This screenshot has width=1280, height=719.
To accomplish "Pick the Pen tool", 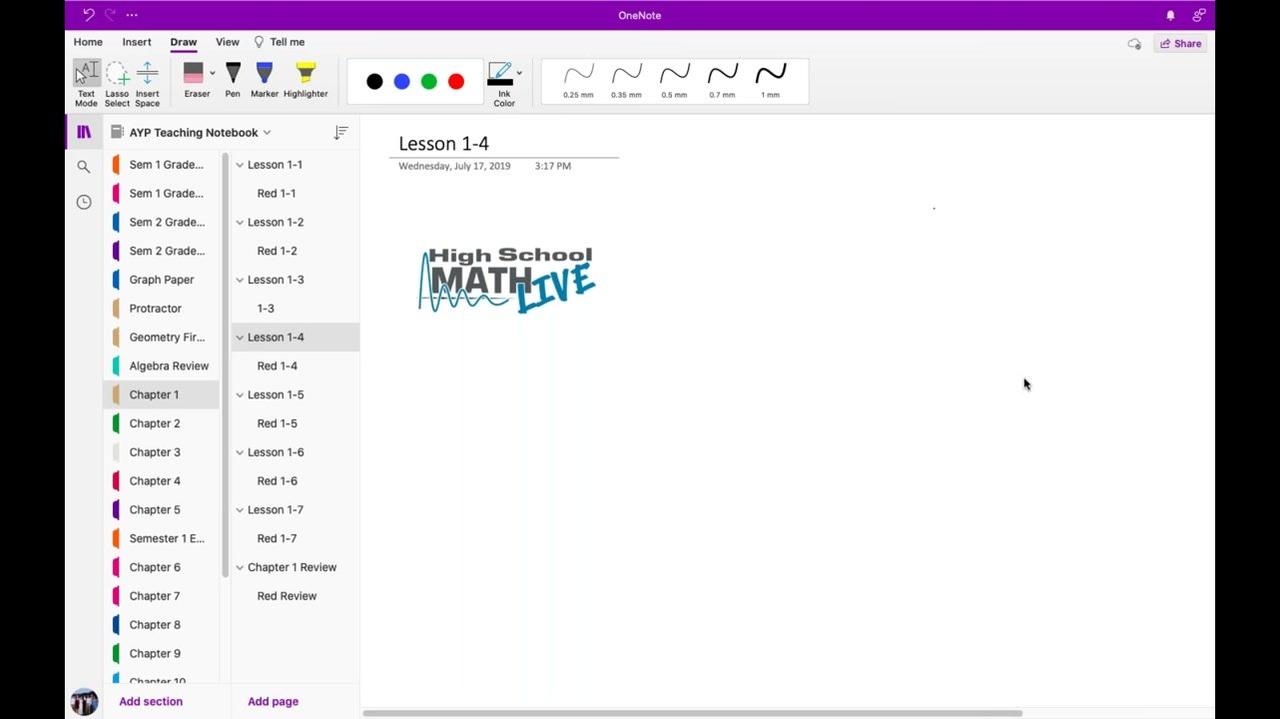I will [x=233, y=80].
